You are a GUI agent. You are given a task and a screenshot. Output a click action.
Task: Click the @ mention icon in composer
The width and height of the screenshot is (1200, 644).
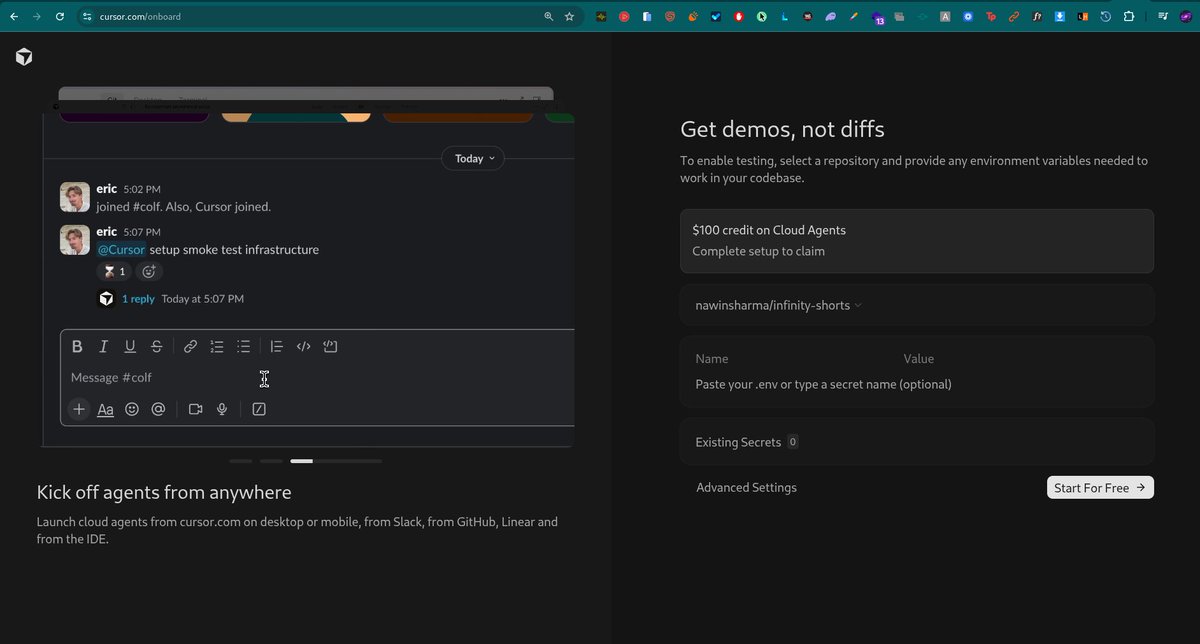pos(158,409)
